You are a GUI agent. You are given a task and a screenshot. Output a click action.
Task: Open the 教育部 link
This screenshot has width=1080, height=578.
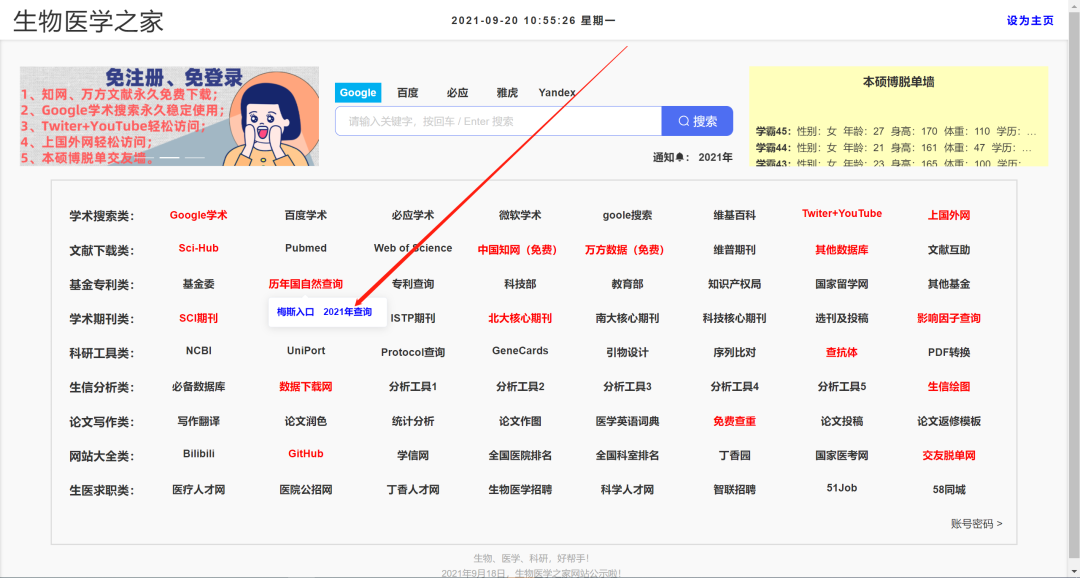click(x=627, y=284)
